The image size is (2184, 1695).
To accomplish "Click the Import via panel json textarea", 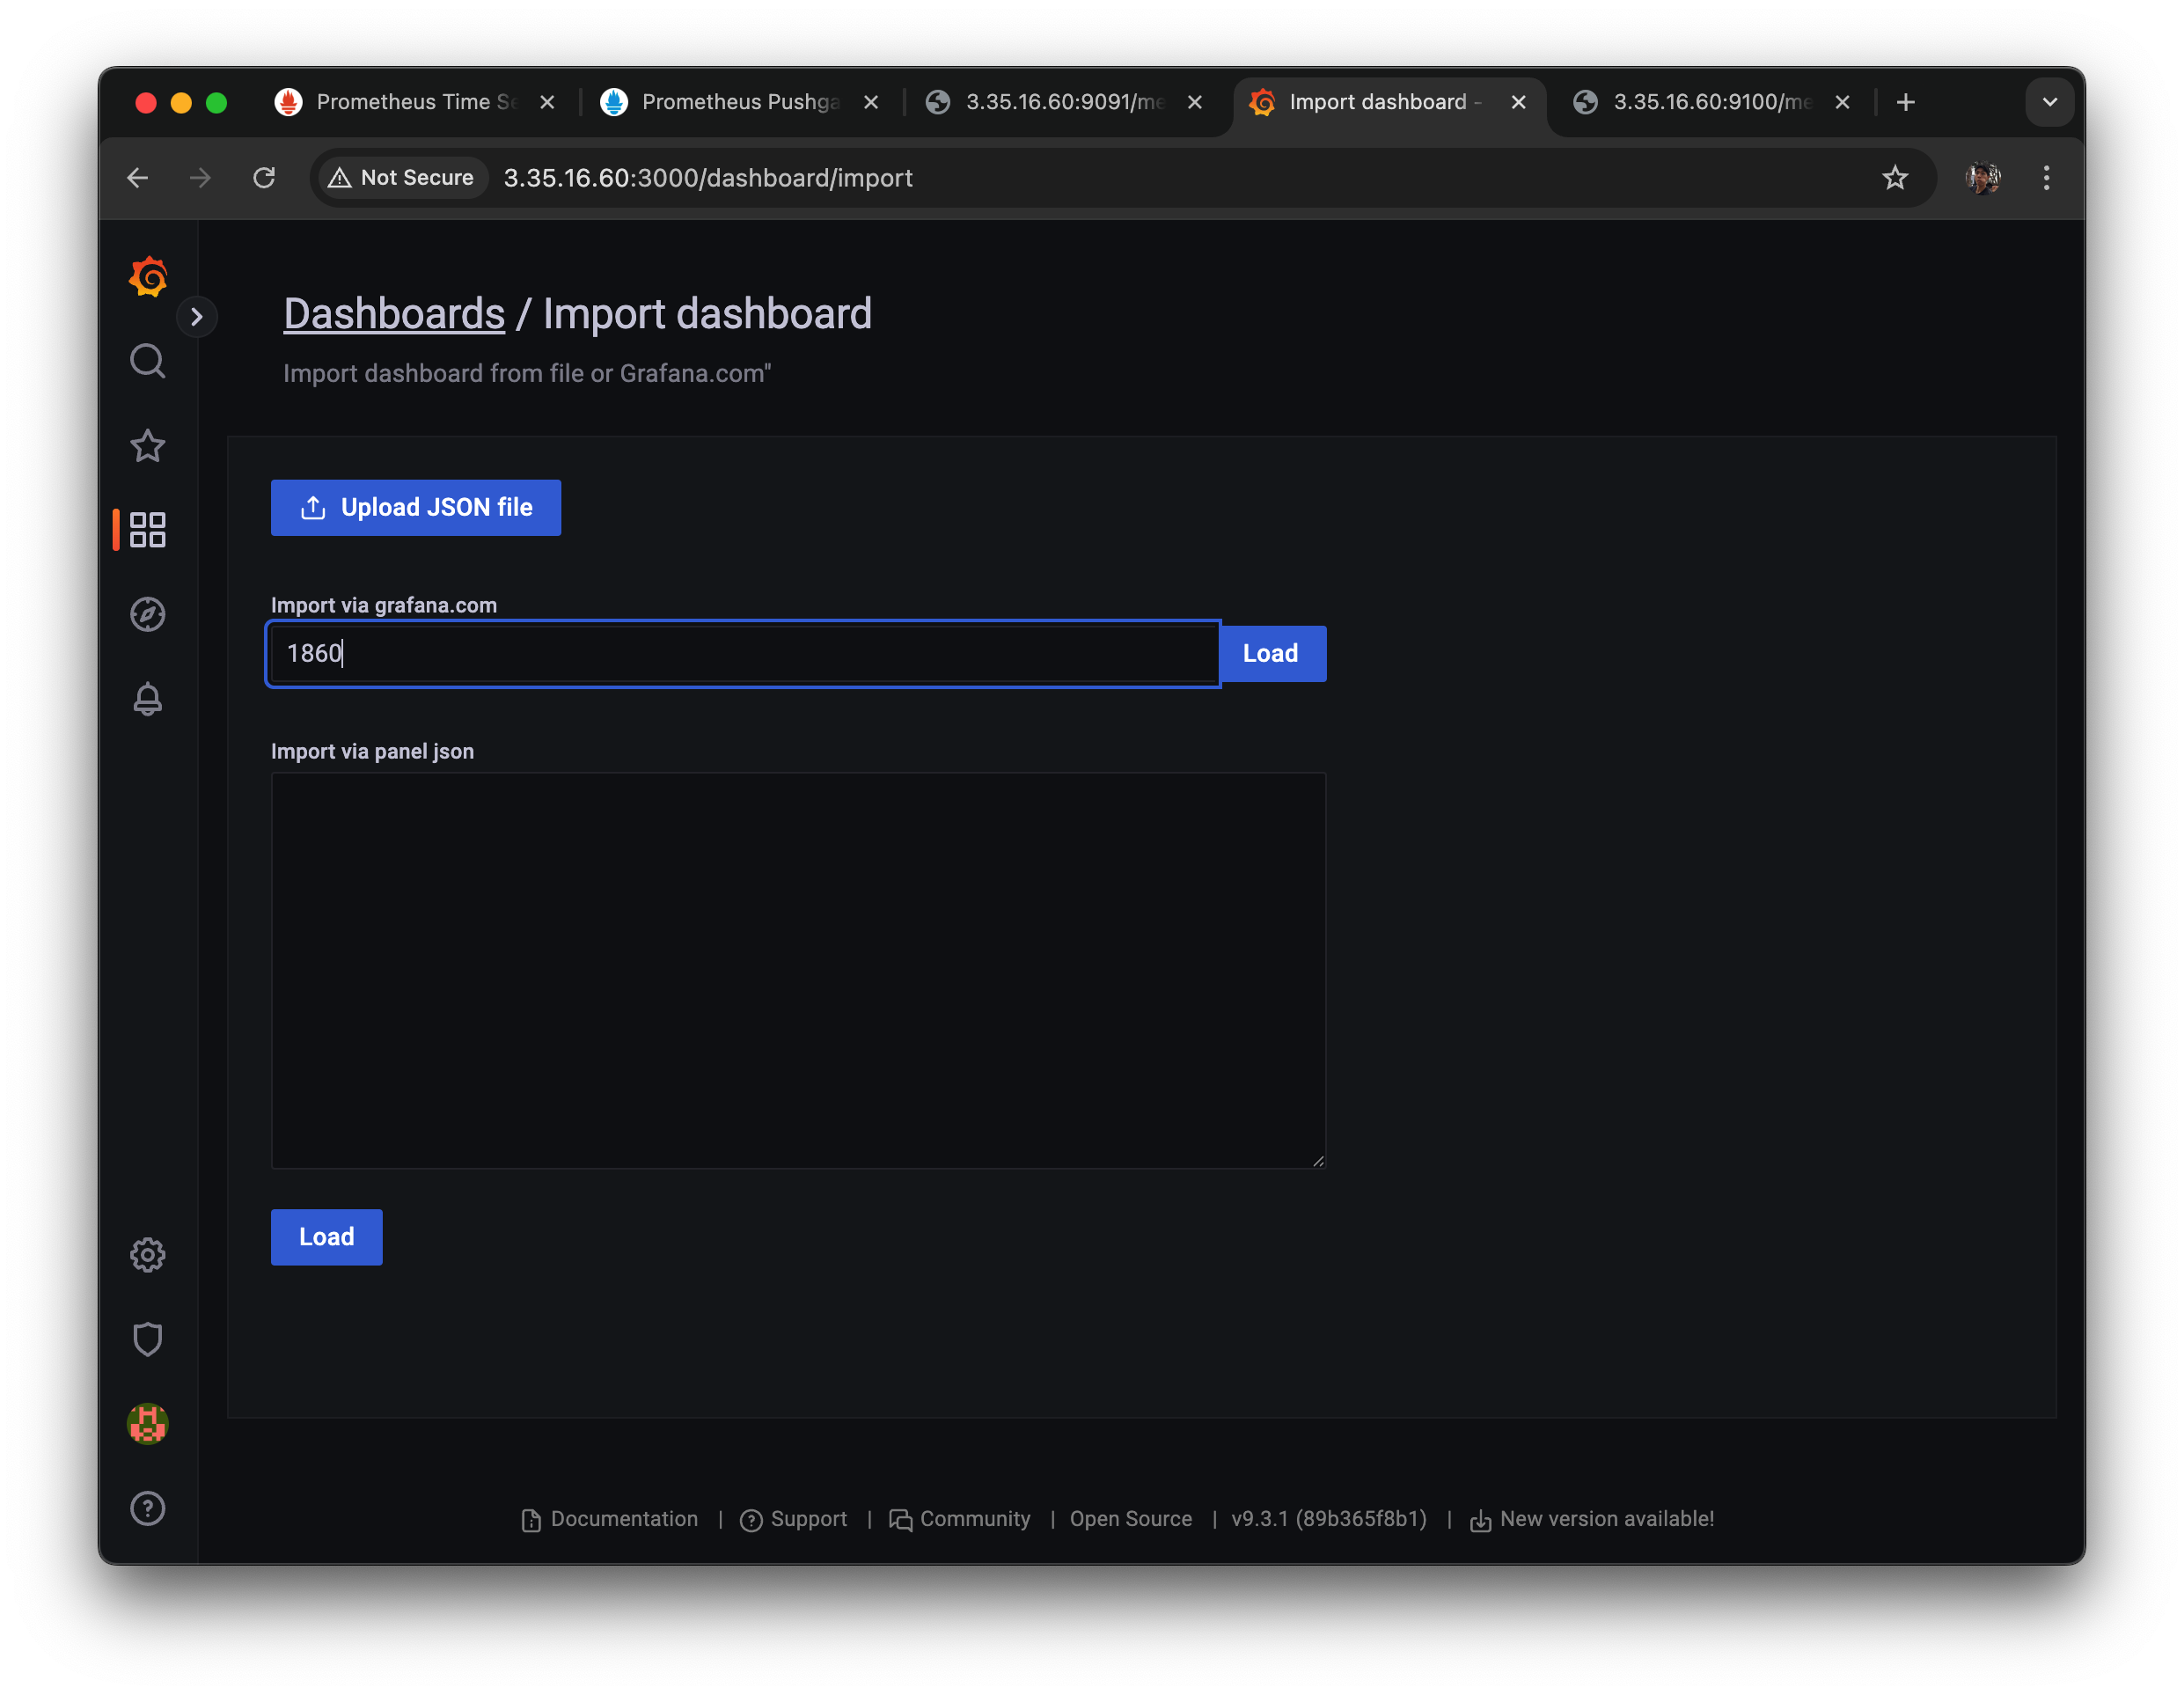I will pos(798,970).
